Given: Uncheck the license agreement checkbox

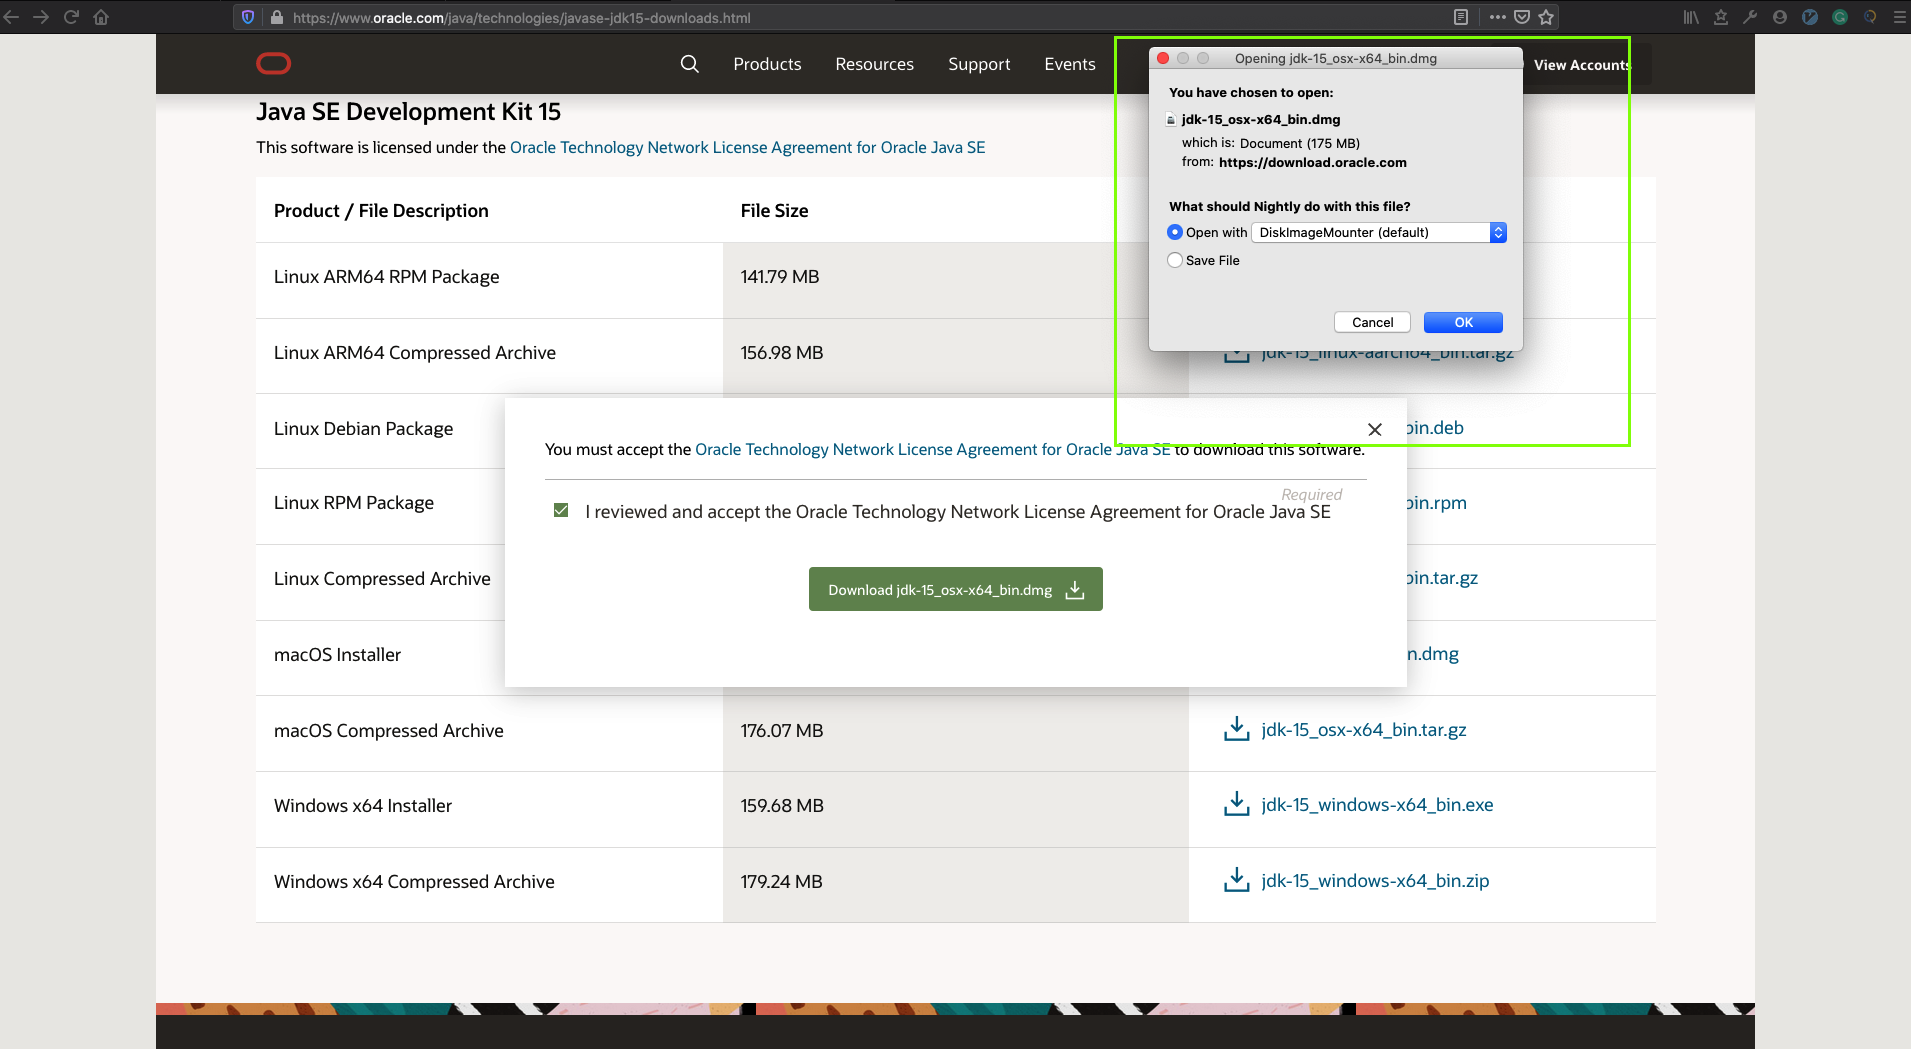Looking at the screenshot, I should click(561, 510).
